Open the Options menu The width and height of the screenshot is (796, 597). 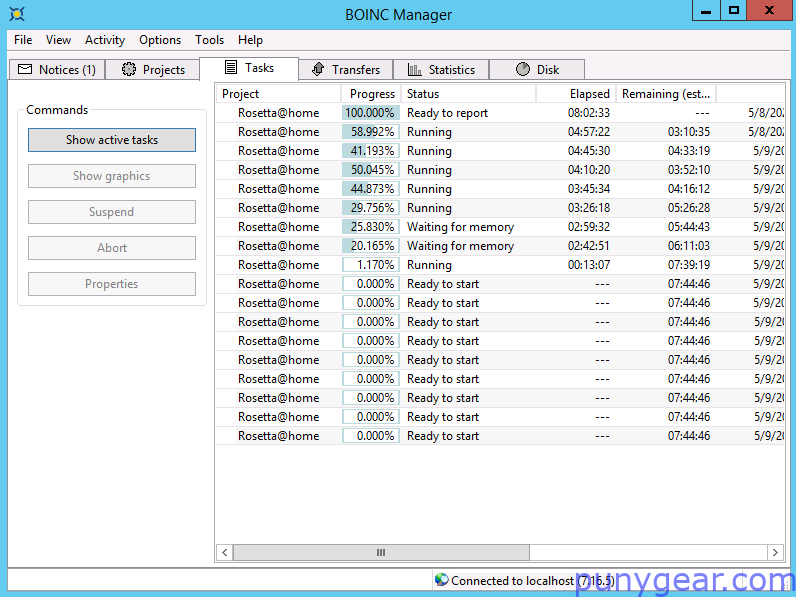160,40
